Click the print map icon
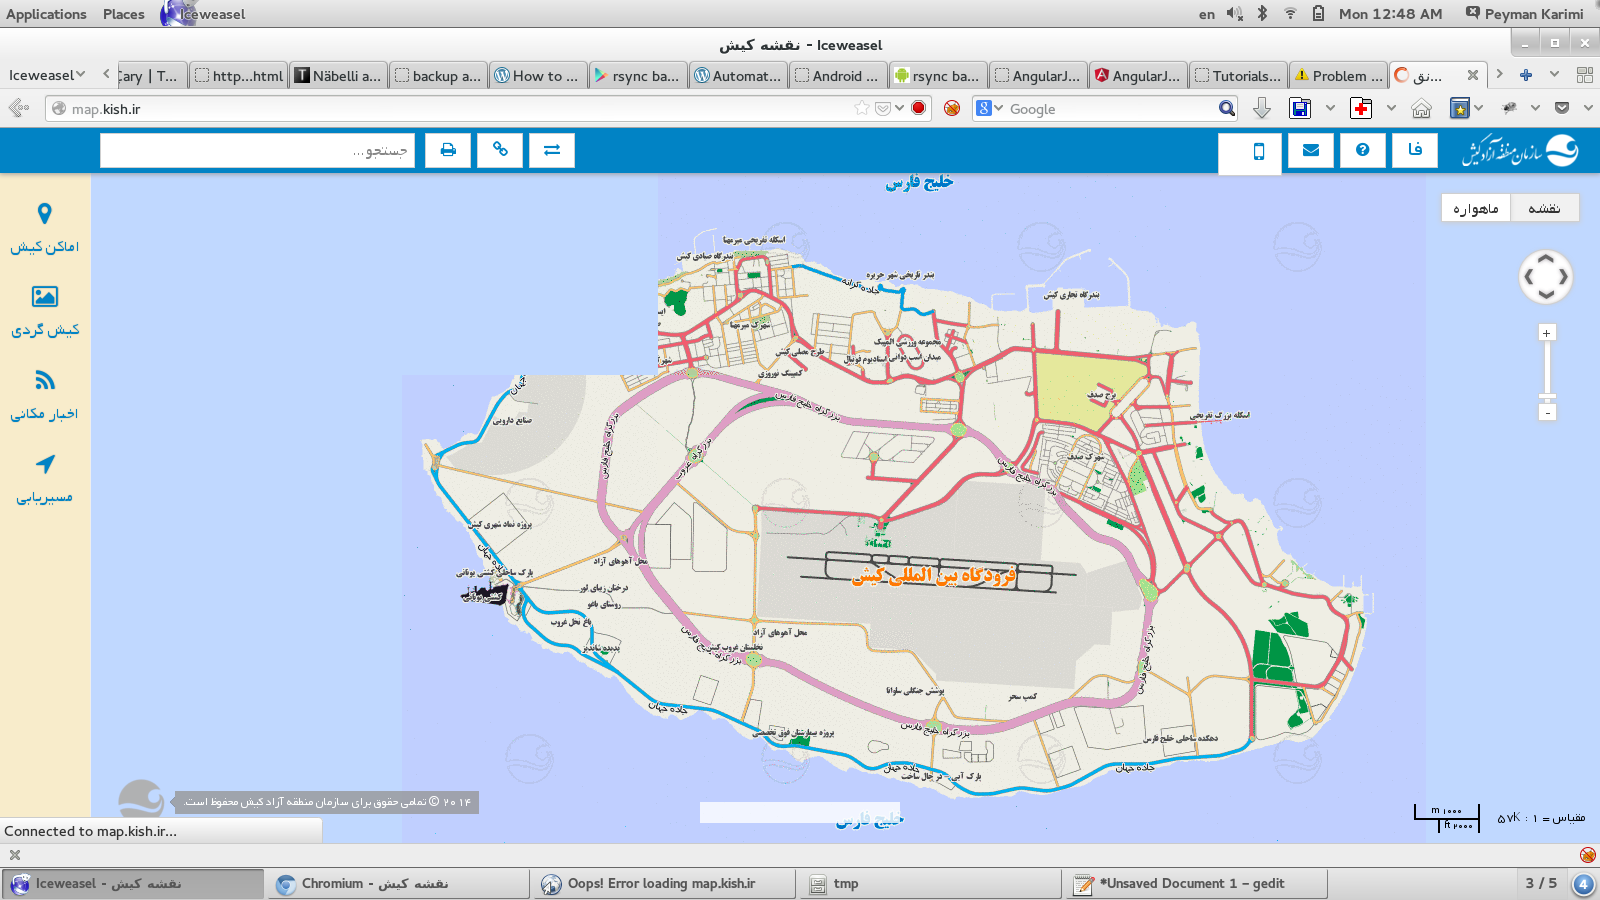 (448, 150)
